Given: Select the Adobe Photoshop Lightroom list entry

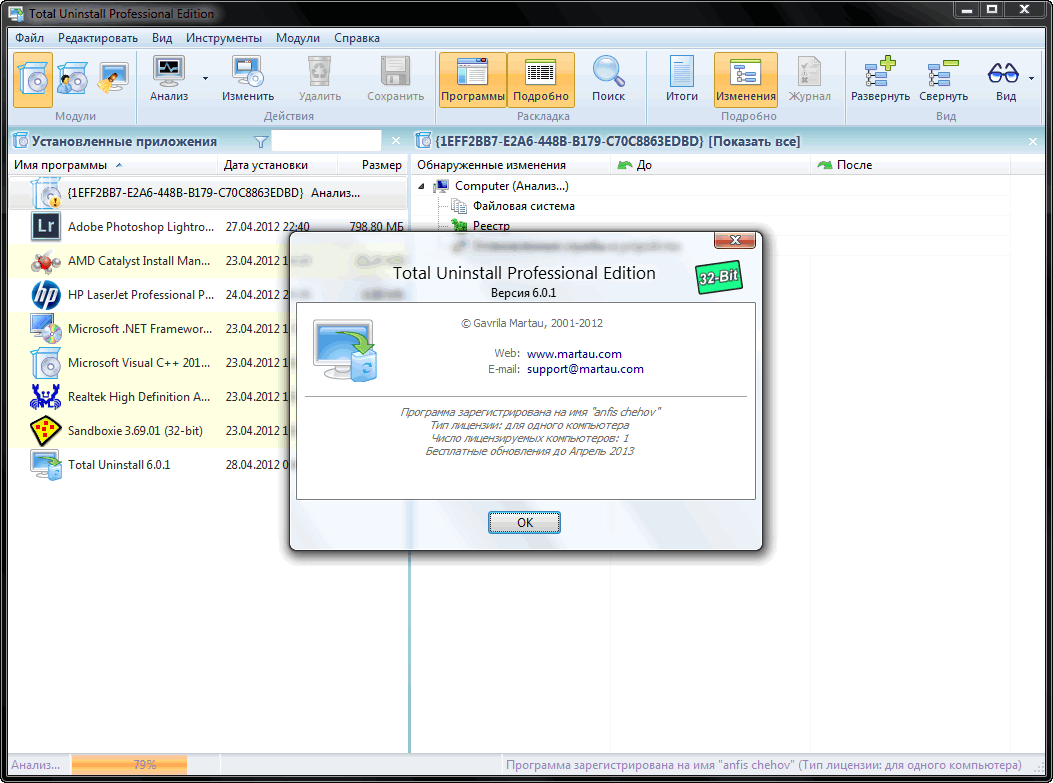Looking at the screenshot, I should coord(140,227).
